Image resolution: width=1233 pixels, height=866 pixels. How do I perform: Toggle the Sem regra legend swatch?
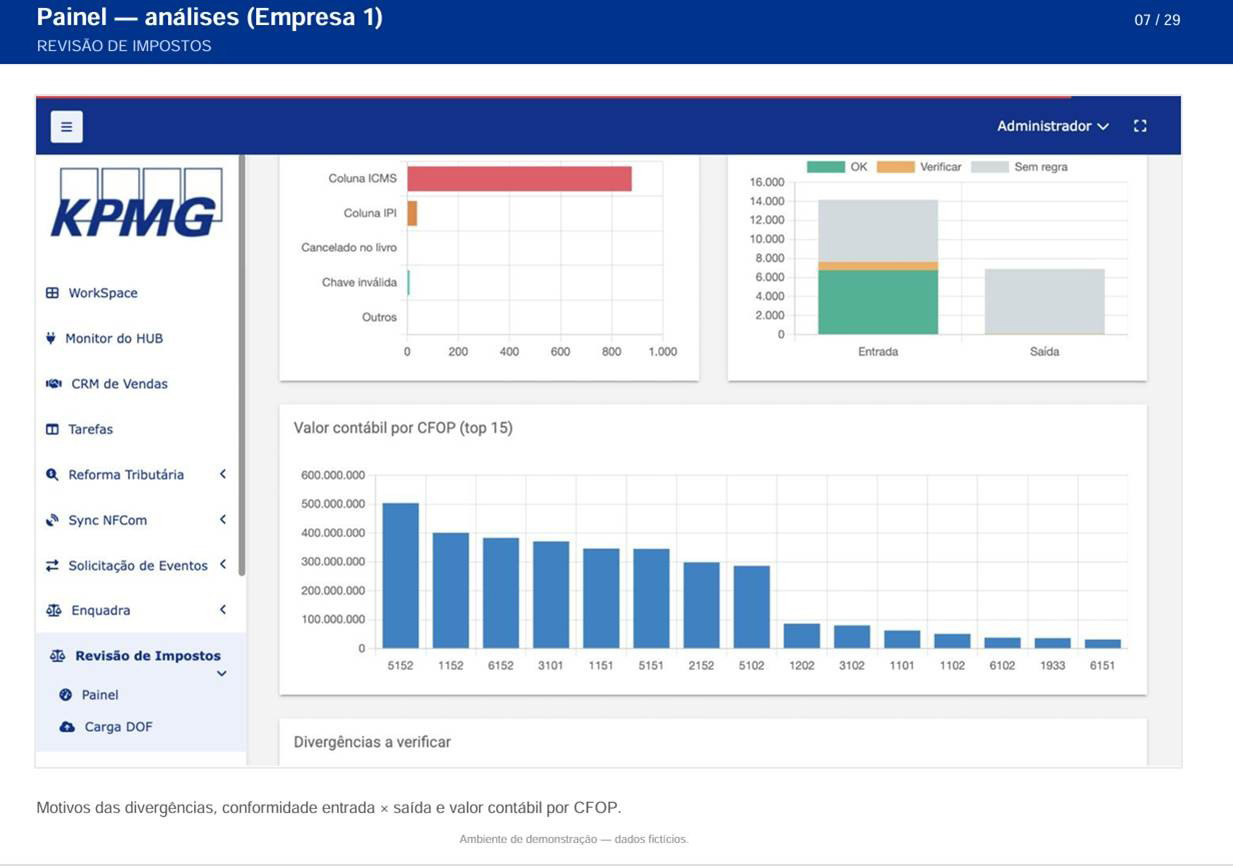989,167
